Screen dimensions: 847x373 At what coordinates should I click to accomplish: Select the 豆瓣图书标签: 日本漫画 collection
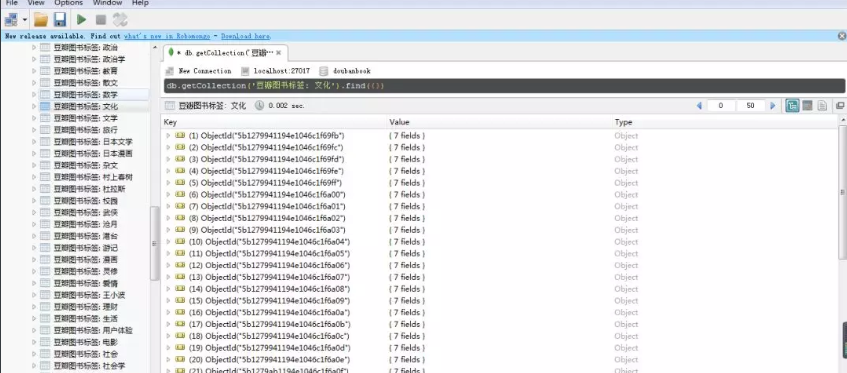[92, 154]
